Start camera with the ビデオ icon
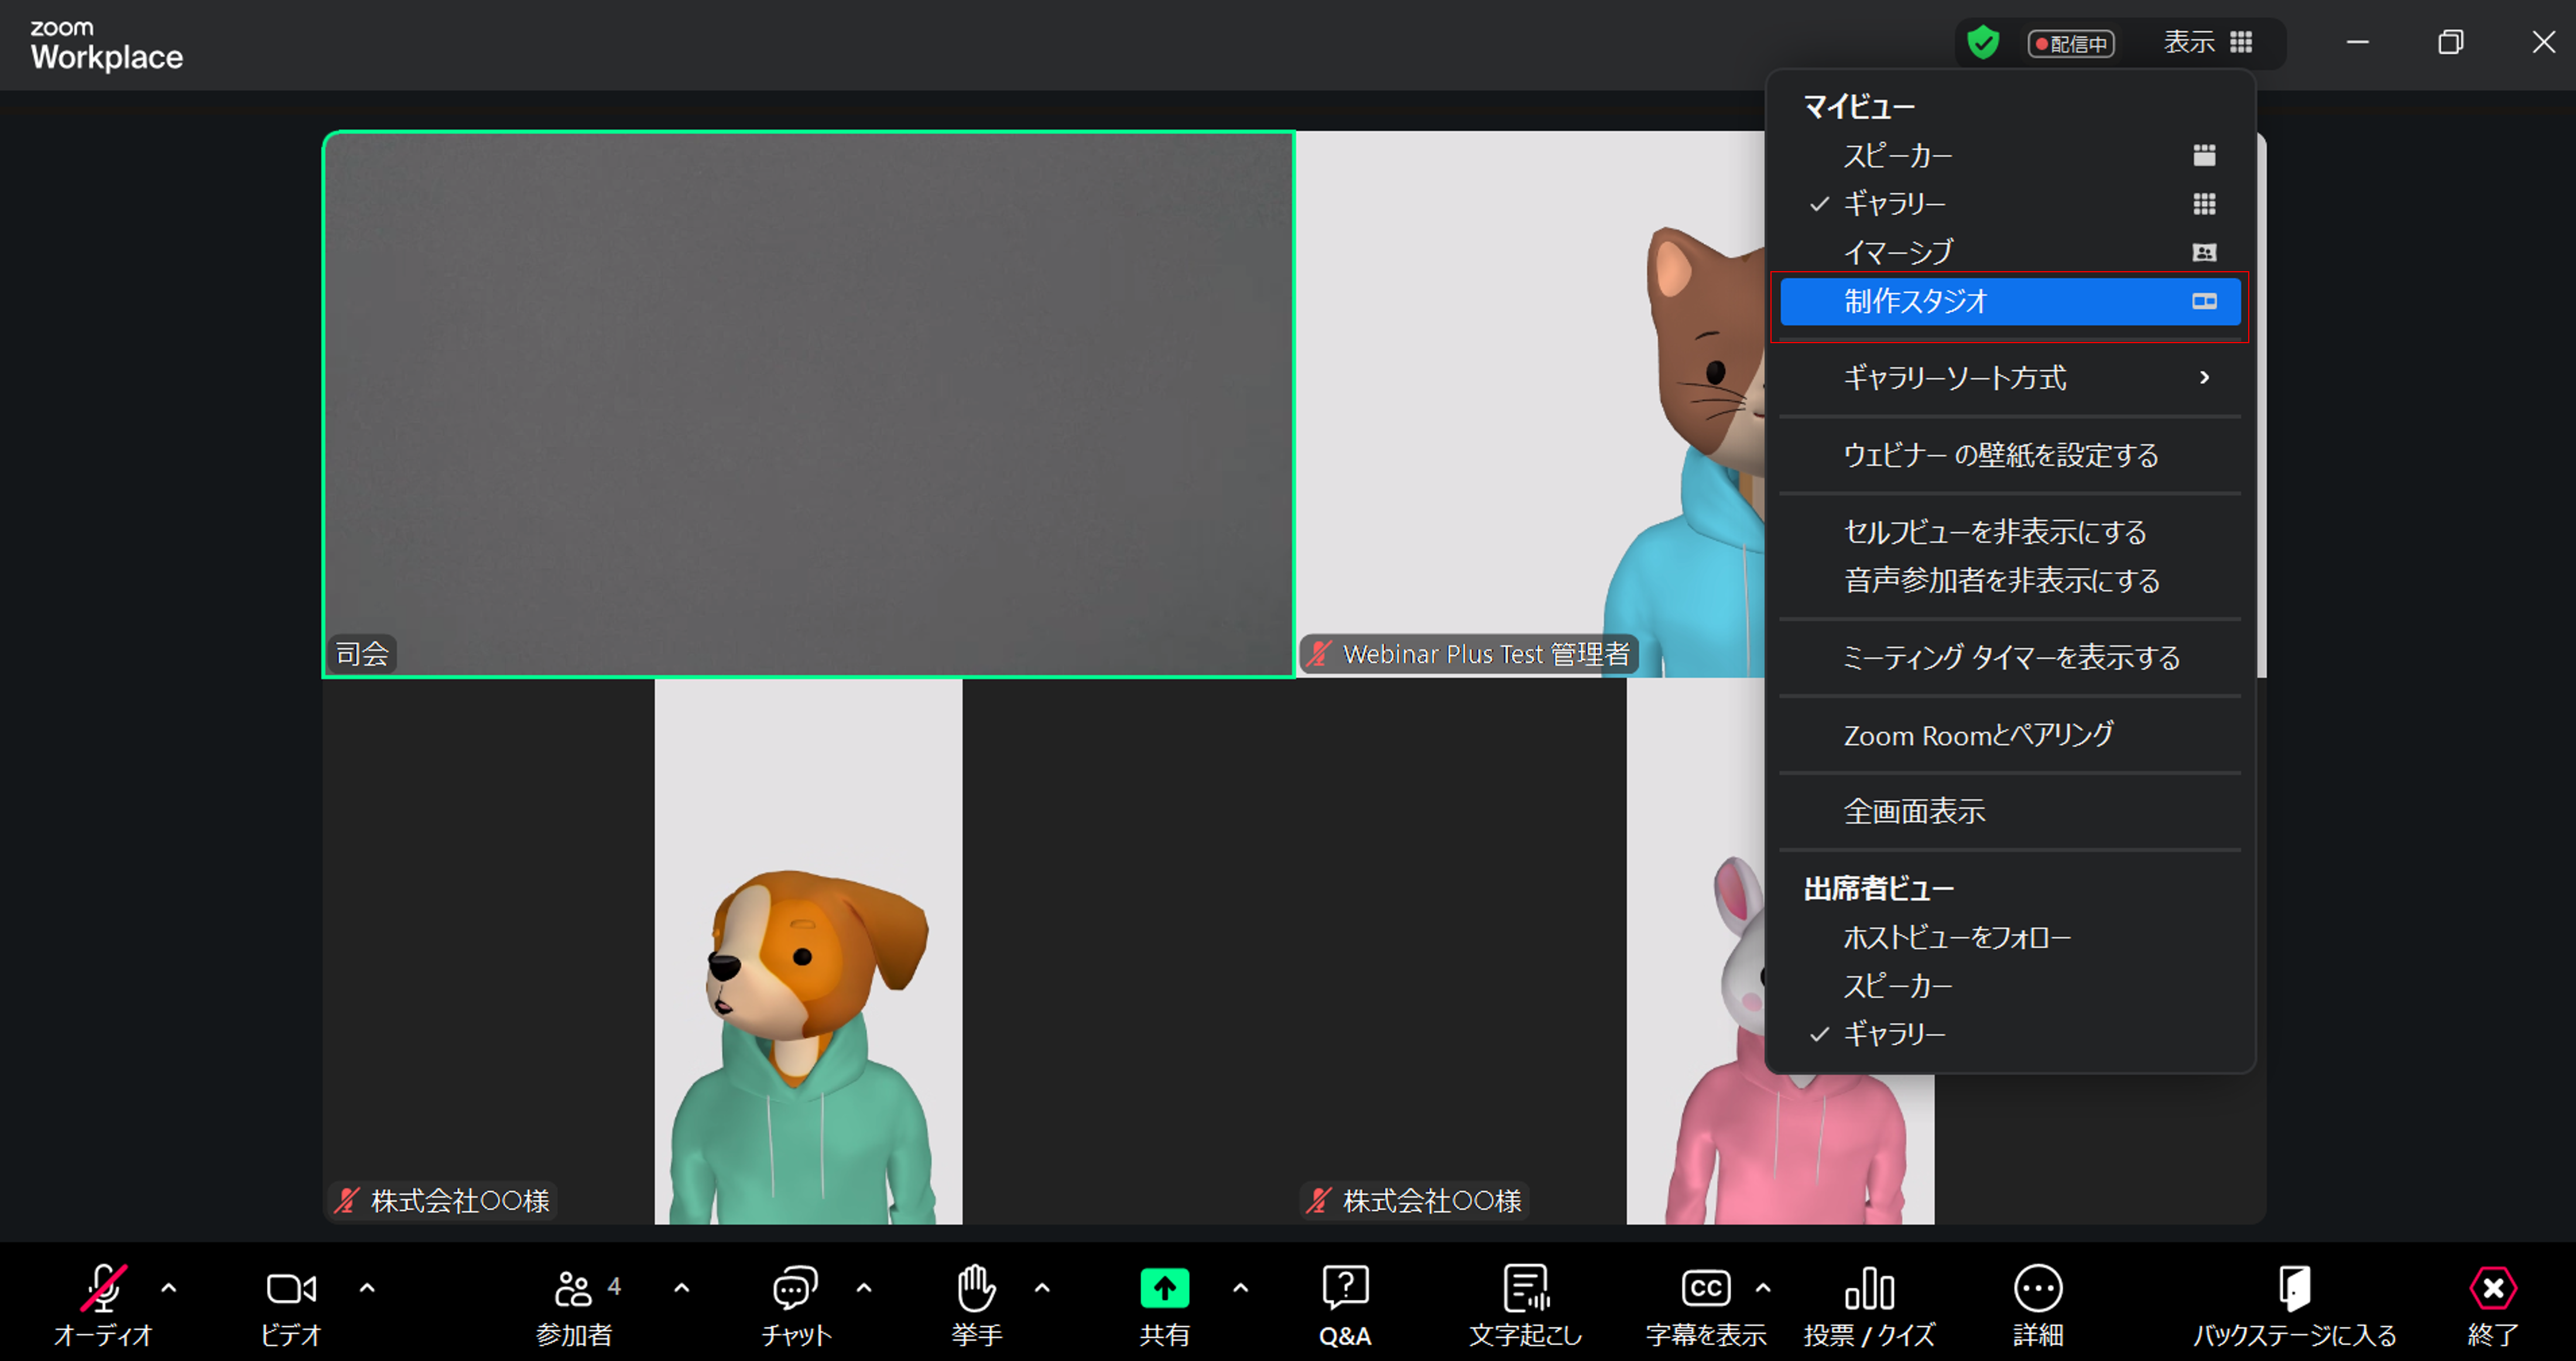 pos(291,1288)
